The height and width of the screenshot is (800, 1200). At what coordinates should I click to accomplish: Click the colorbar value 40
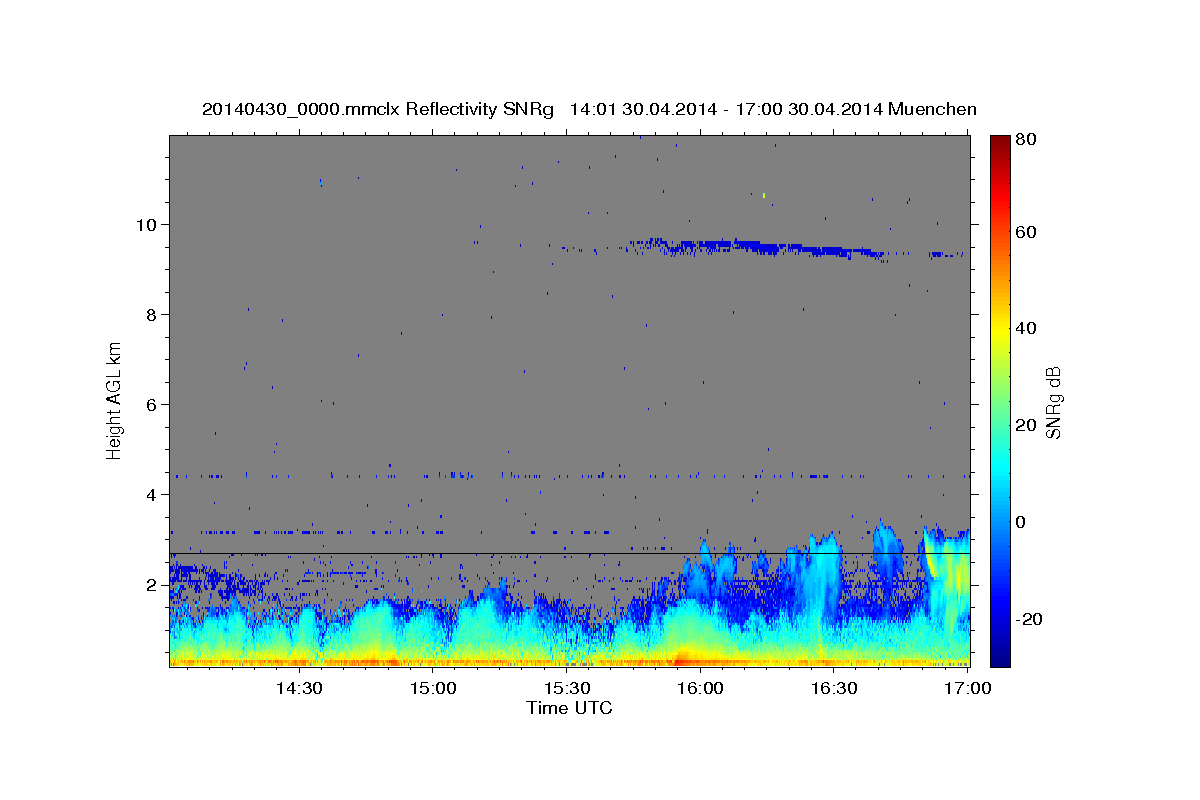click(x=1028, y=328)
